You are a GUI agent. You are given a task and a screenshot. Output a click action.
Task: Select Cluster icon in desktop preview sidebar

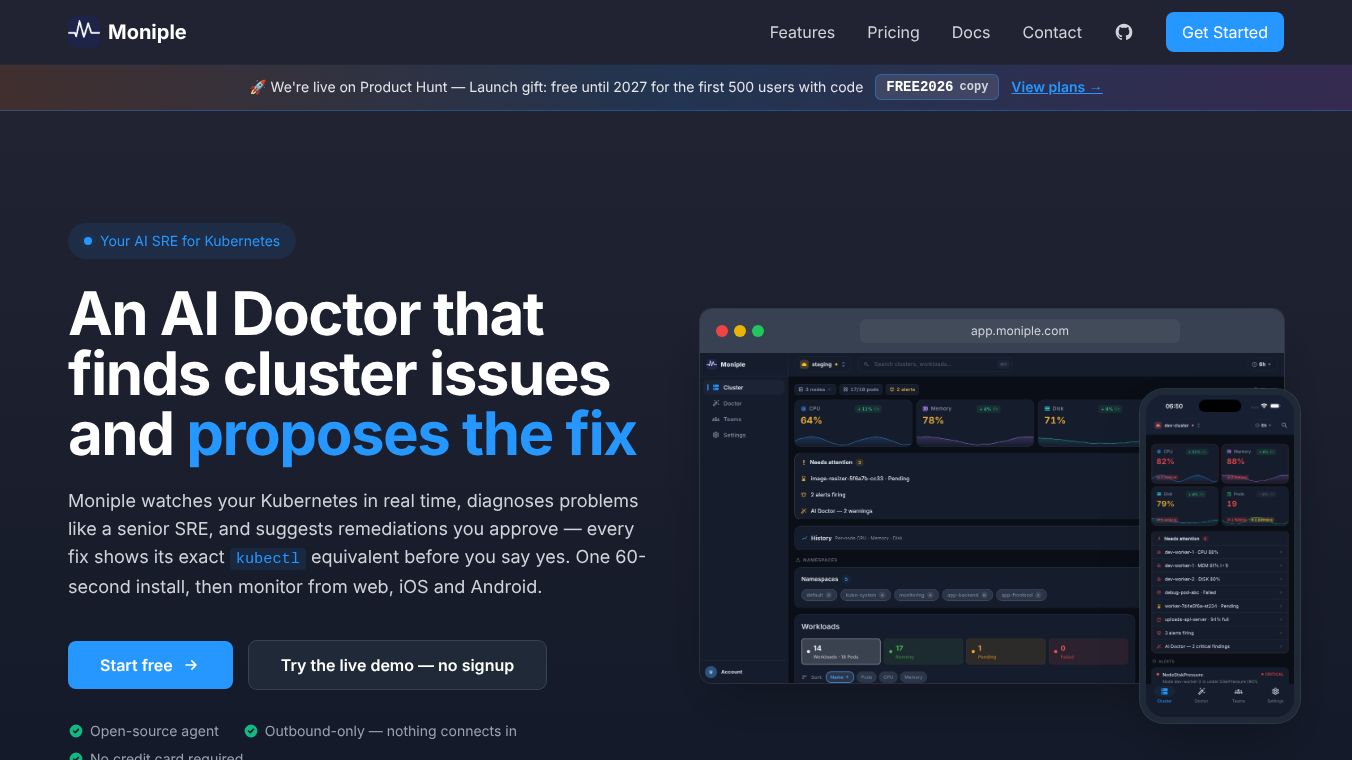[x=715, y=387]
